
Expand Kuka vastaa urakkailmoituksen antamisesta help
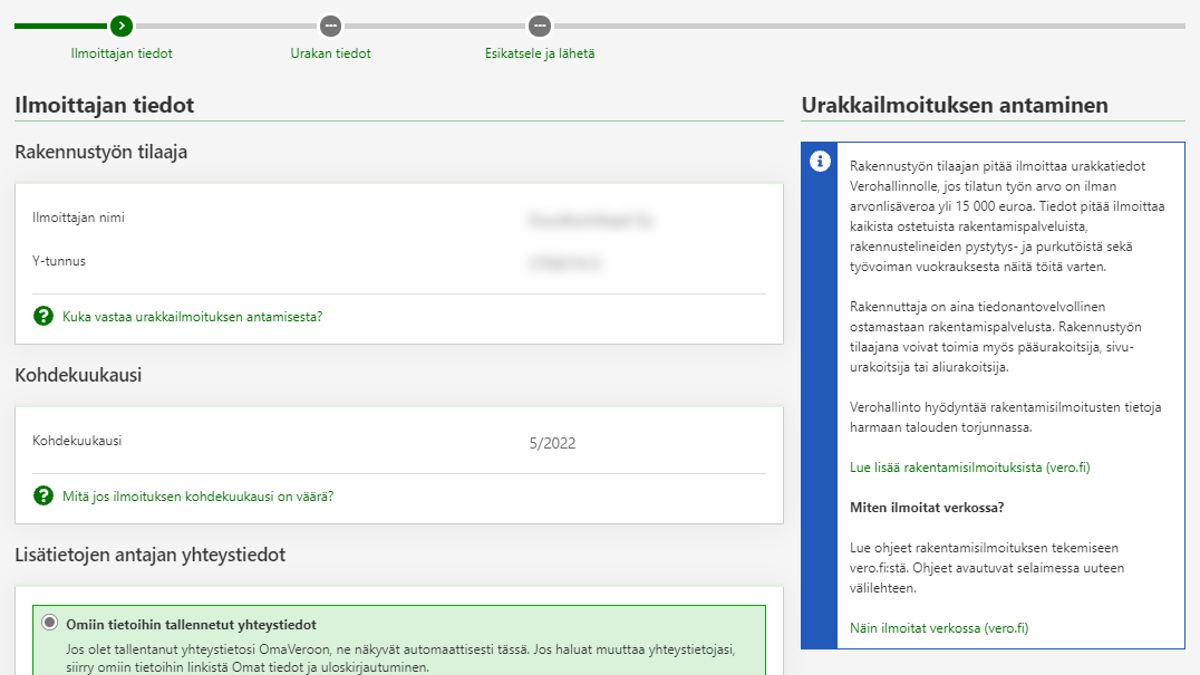pyautogui.click(x=192, y=317)
